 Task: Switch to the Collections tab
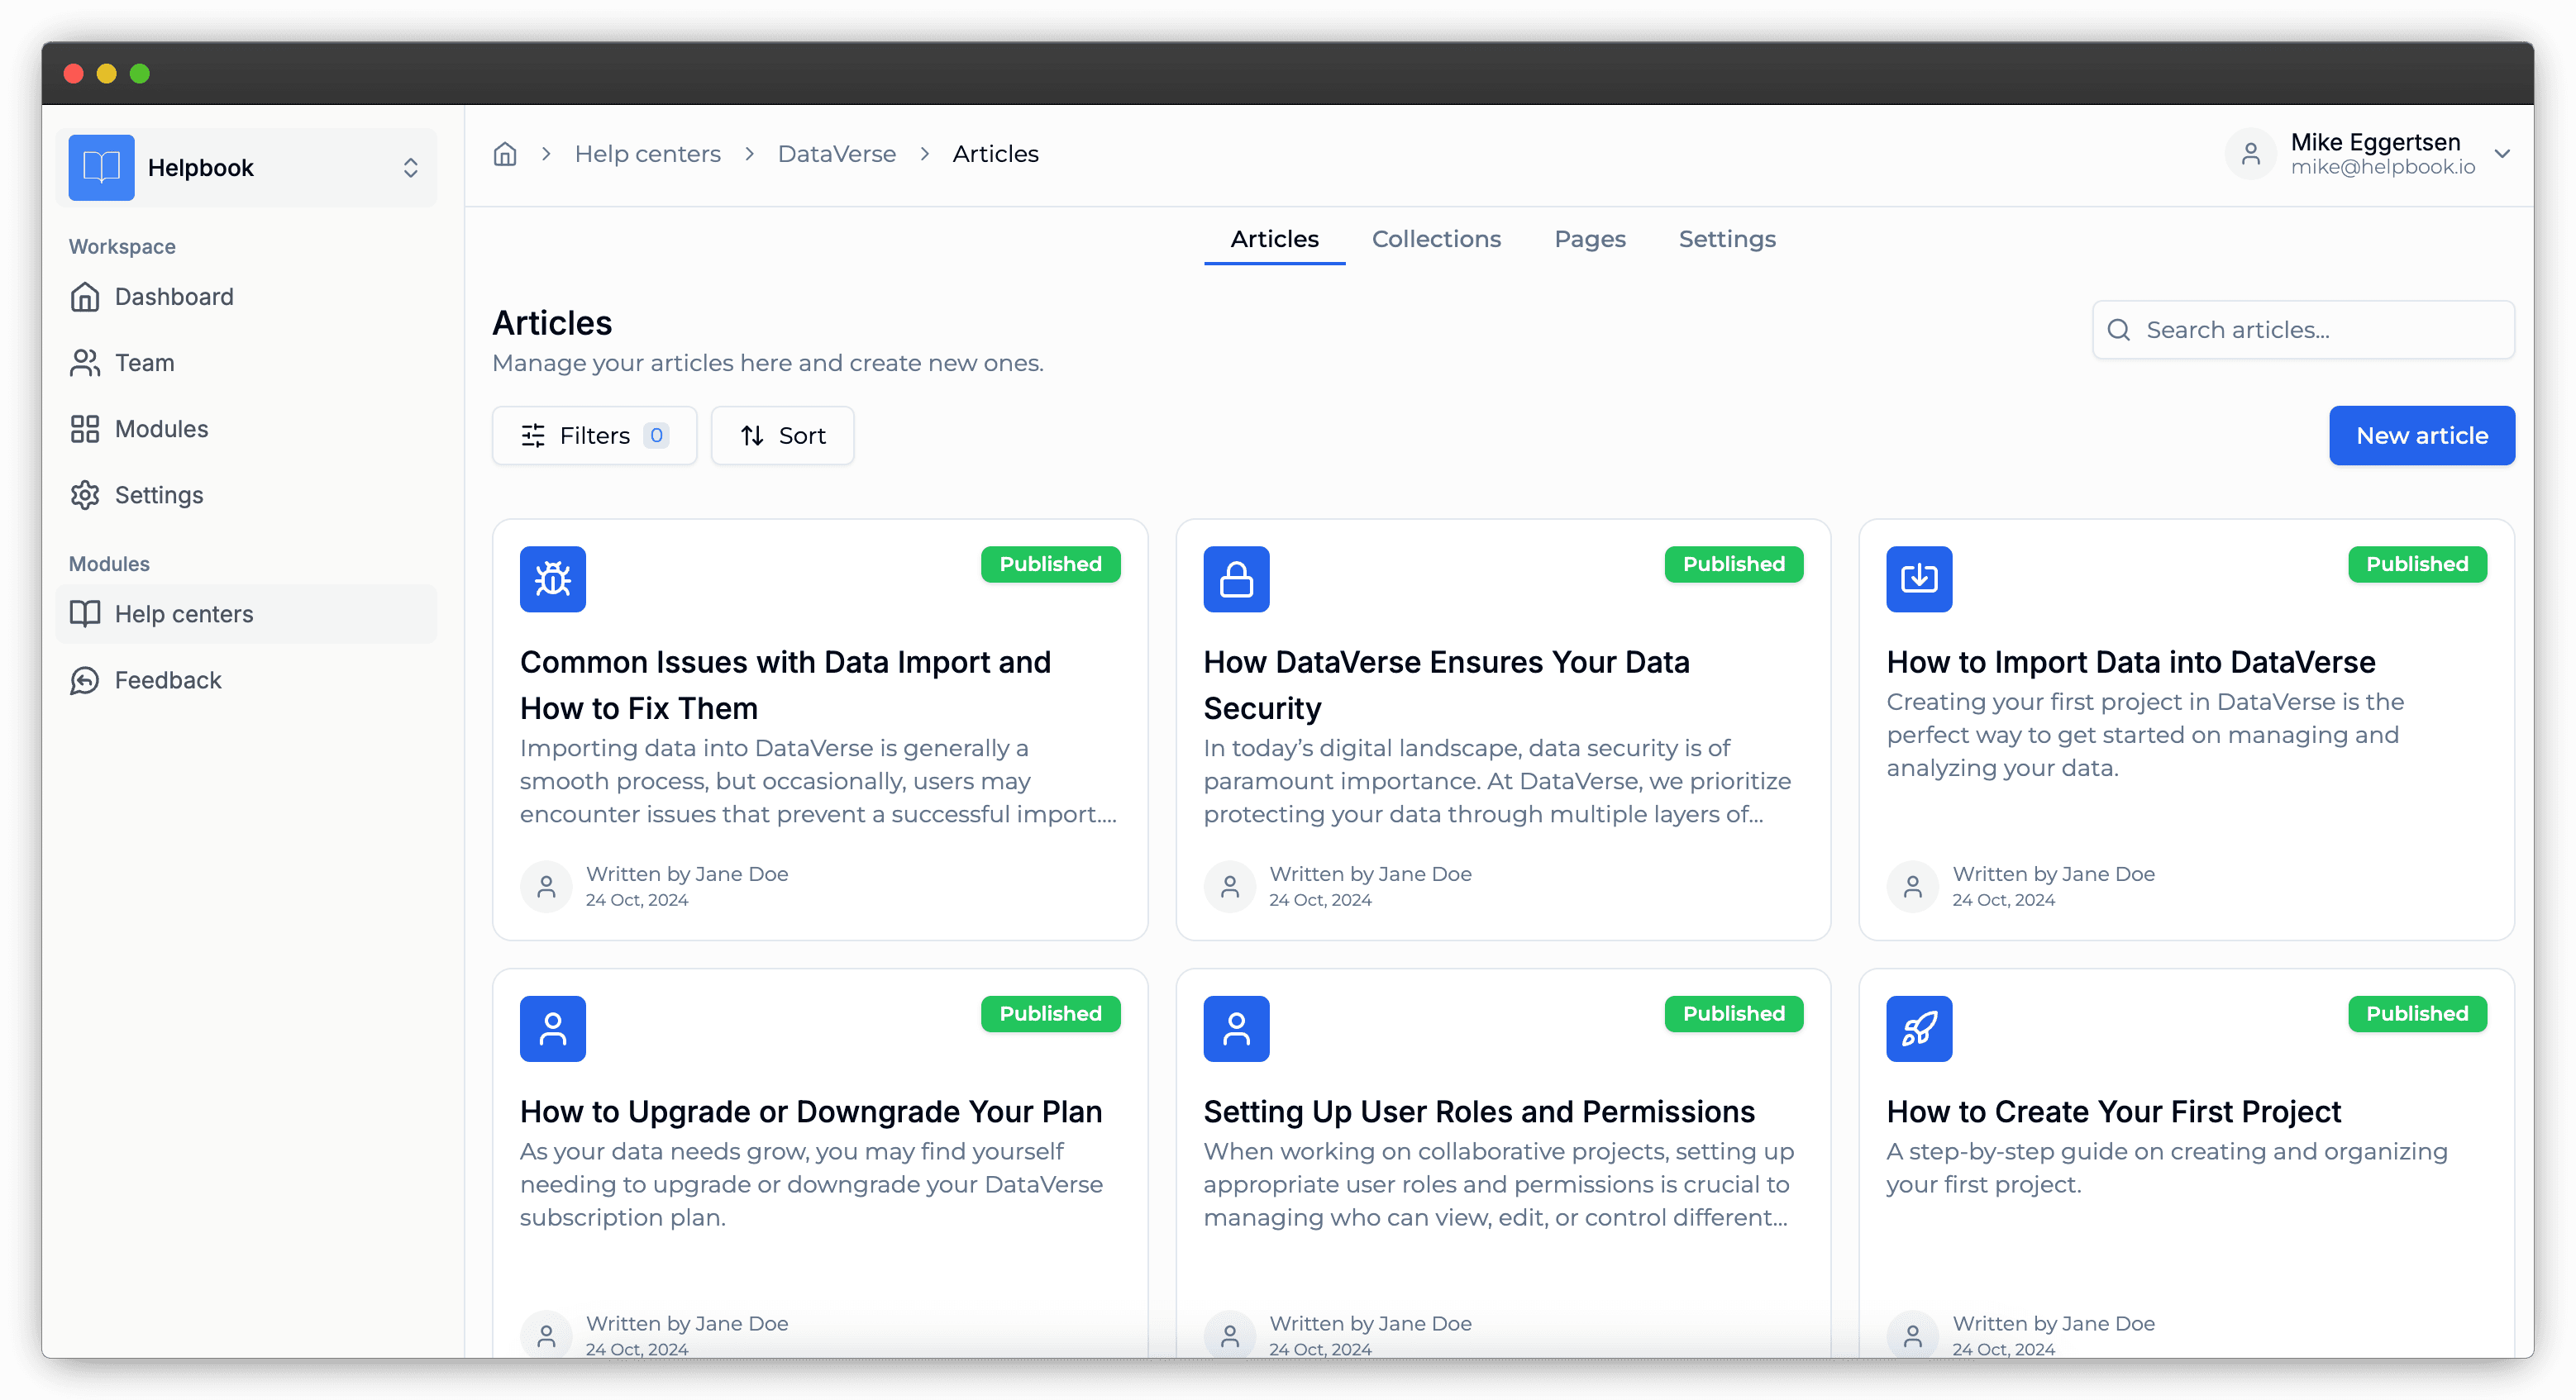coord(1436,239)
